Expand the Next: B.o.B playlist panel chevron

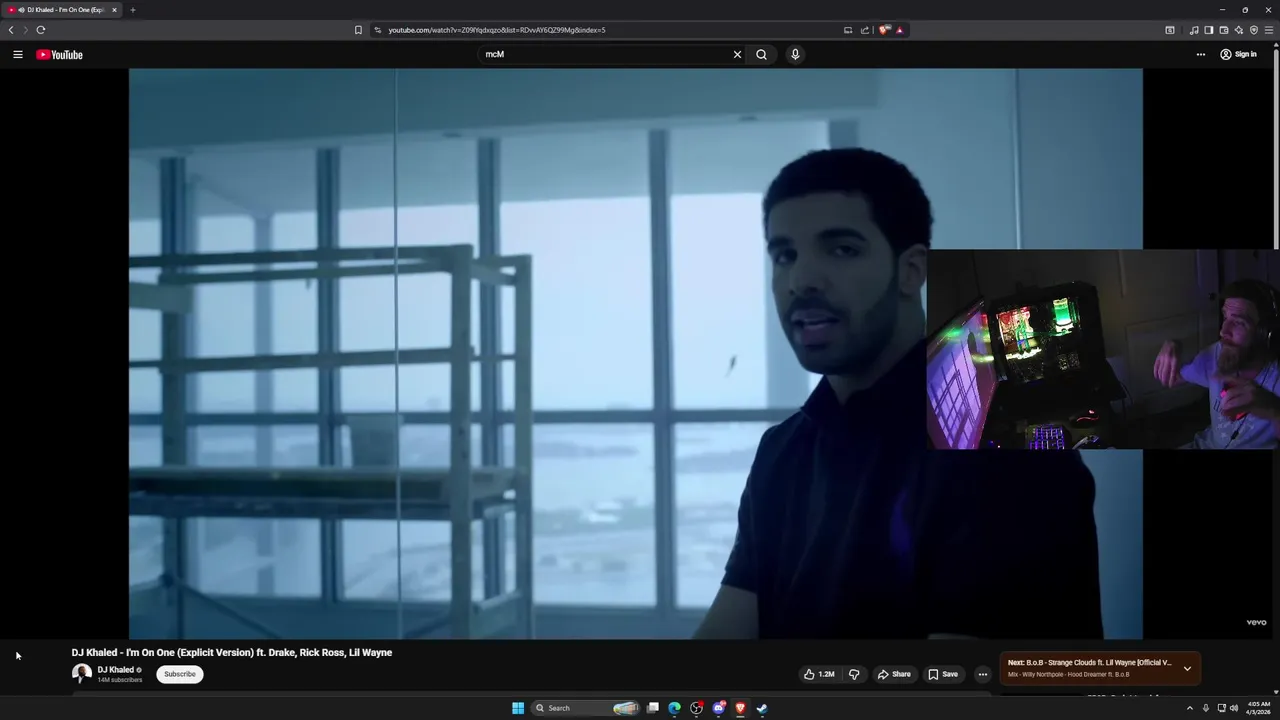tap(1187, 668)
